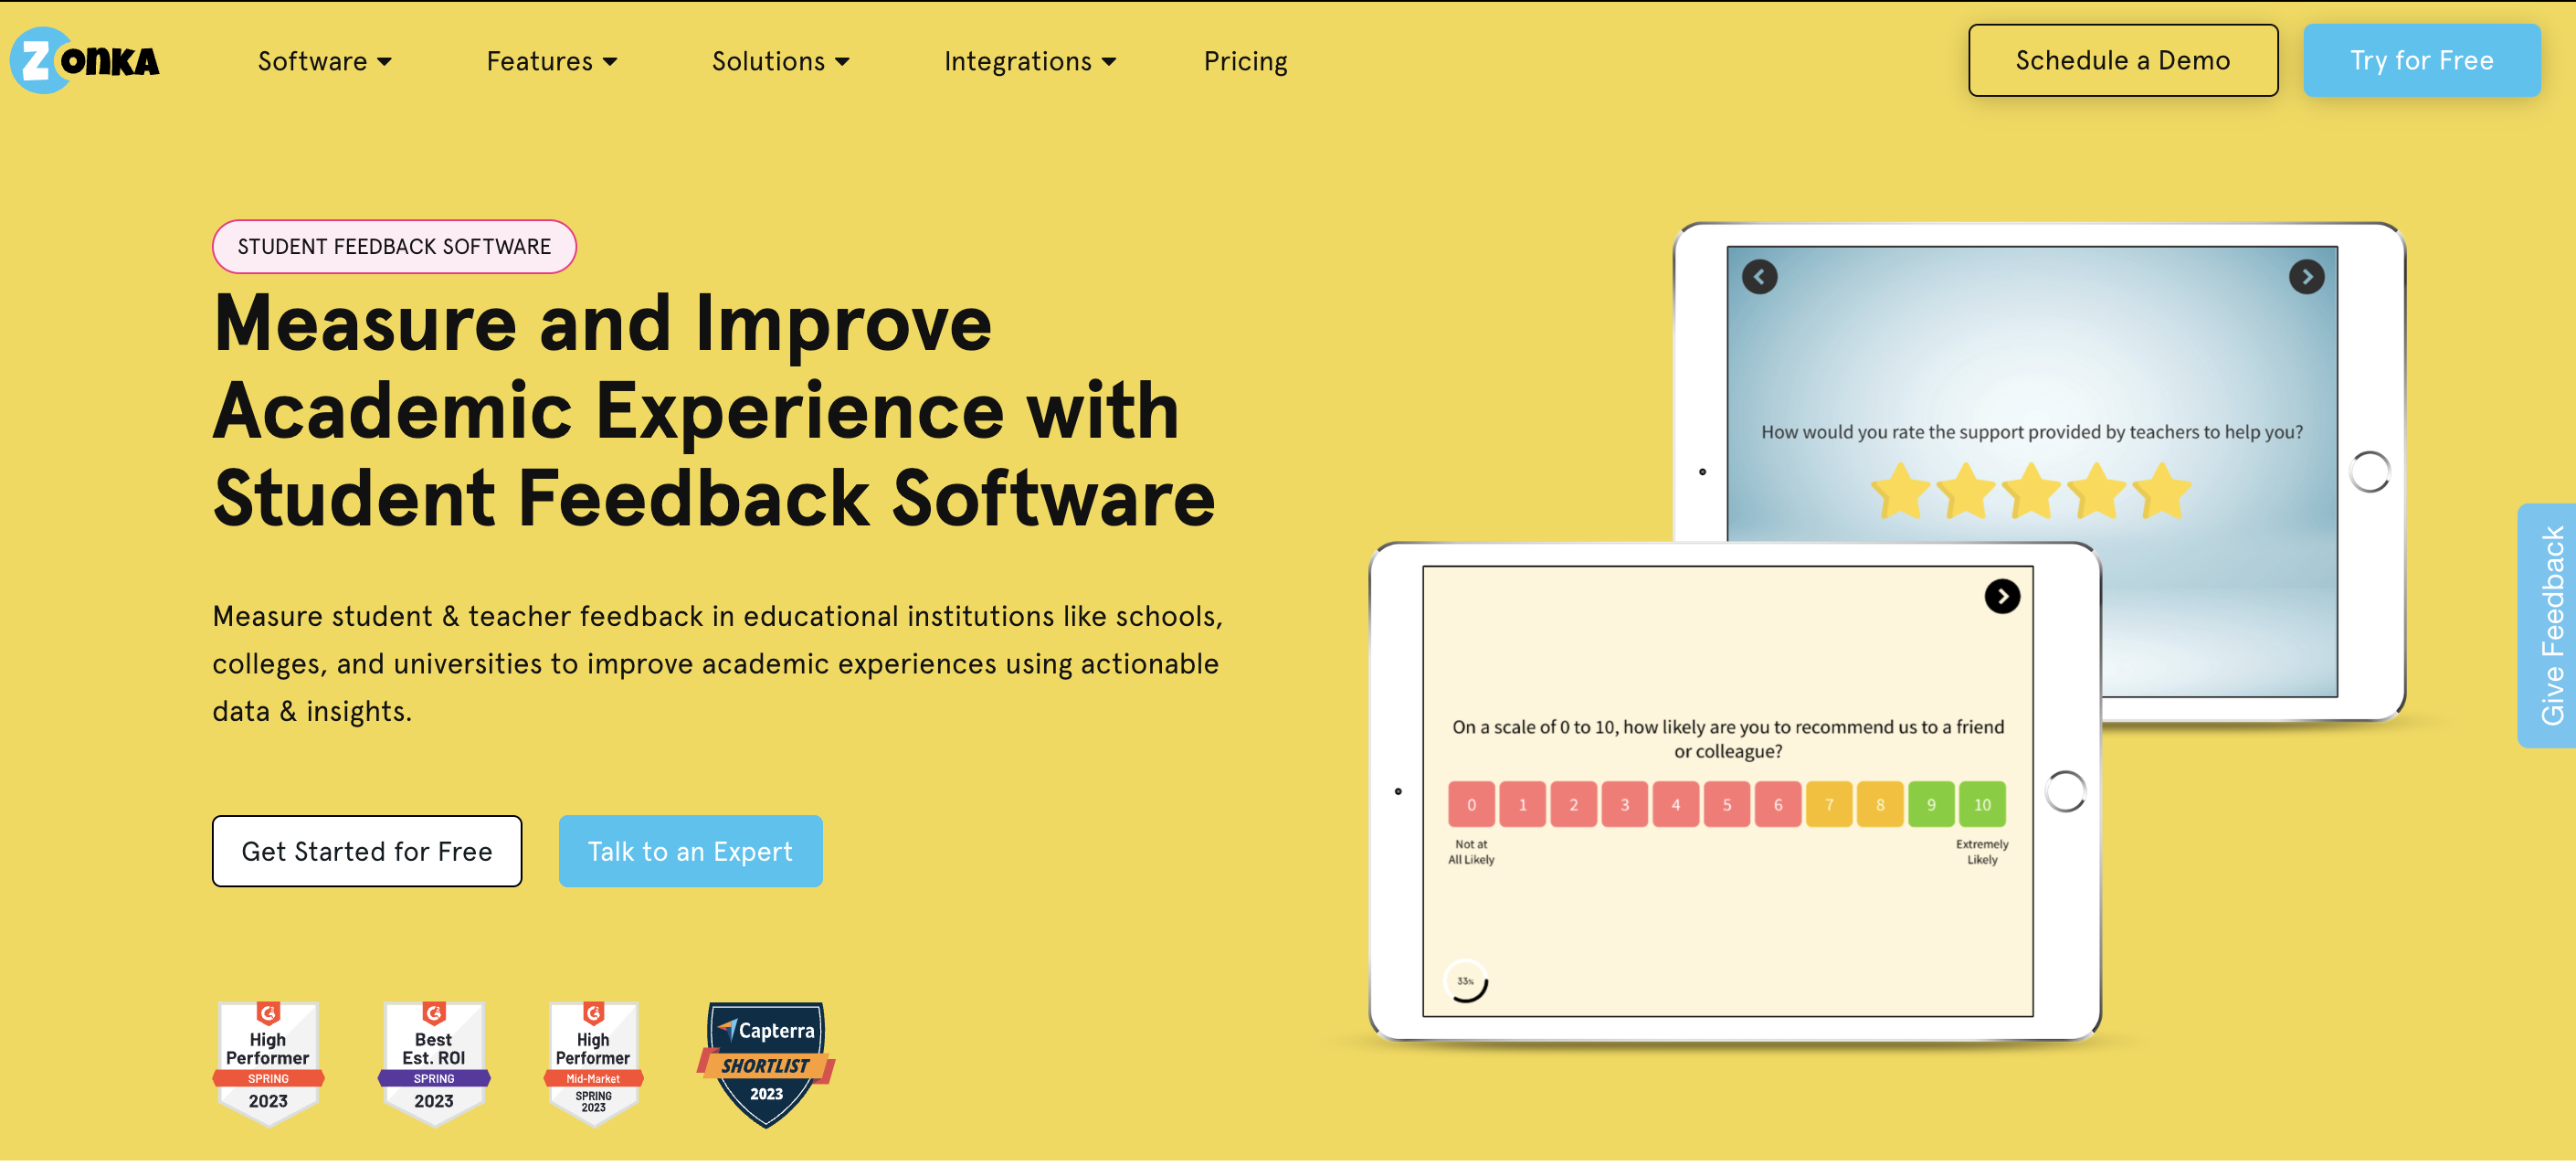Expand the Software dropdown menu

322,61
